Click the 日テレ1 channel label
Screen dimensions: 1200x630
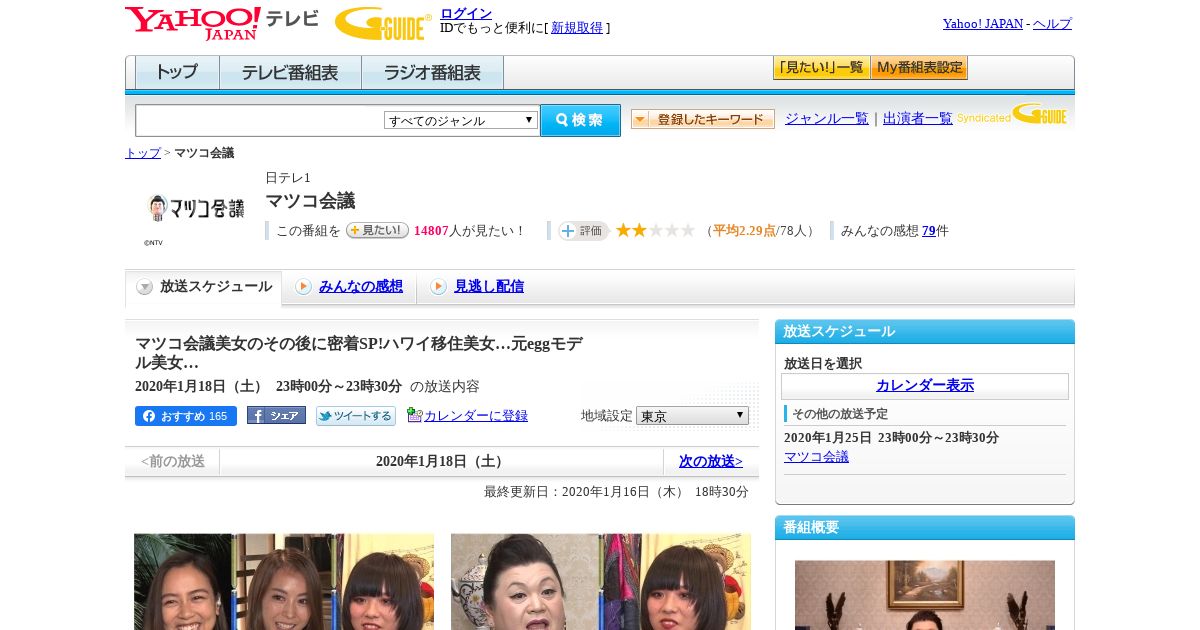pyautogui.click(x=288, y=178)
